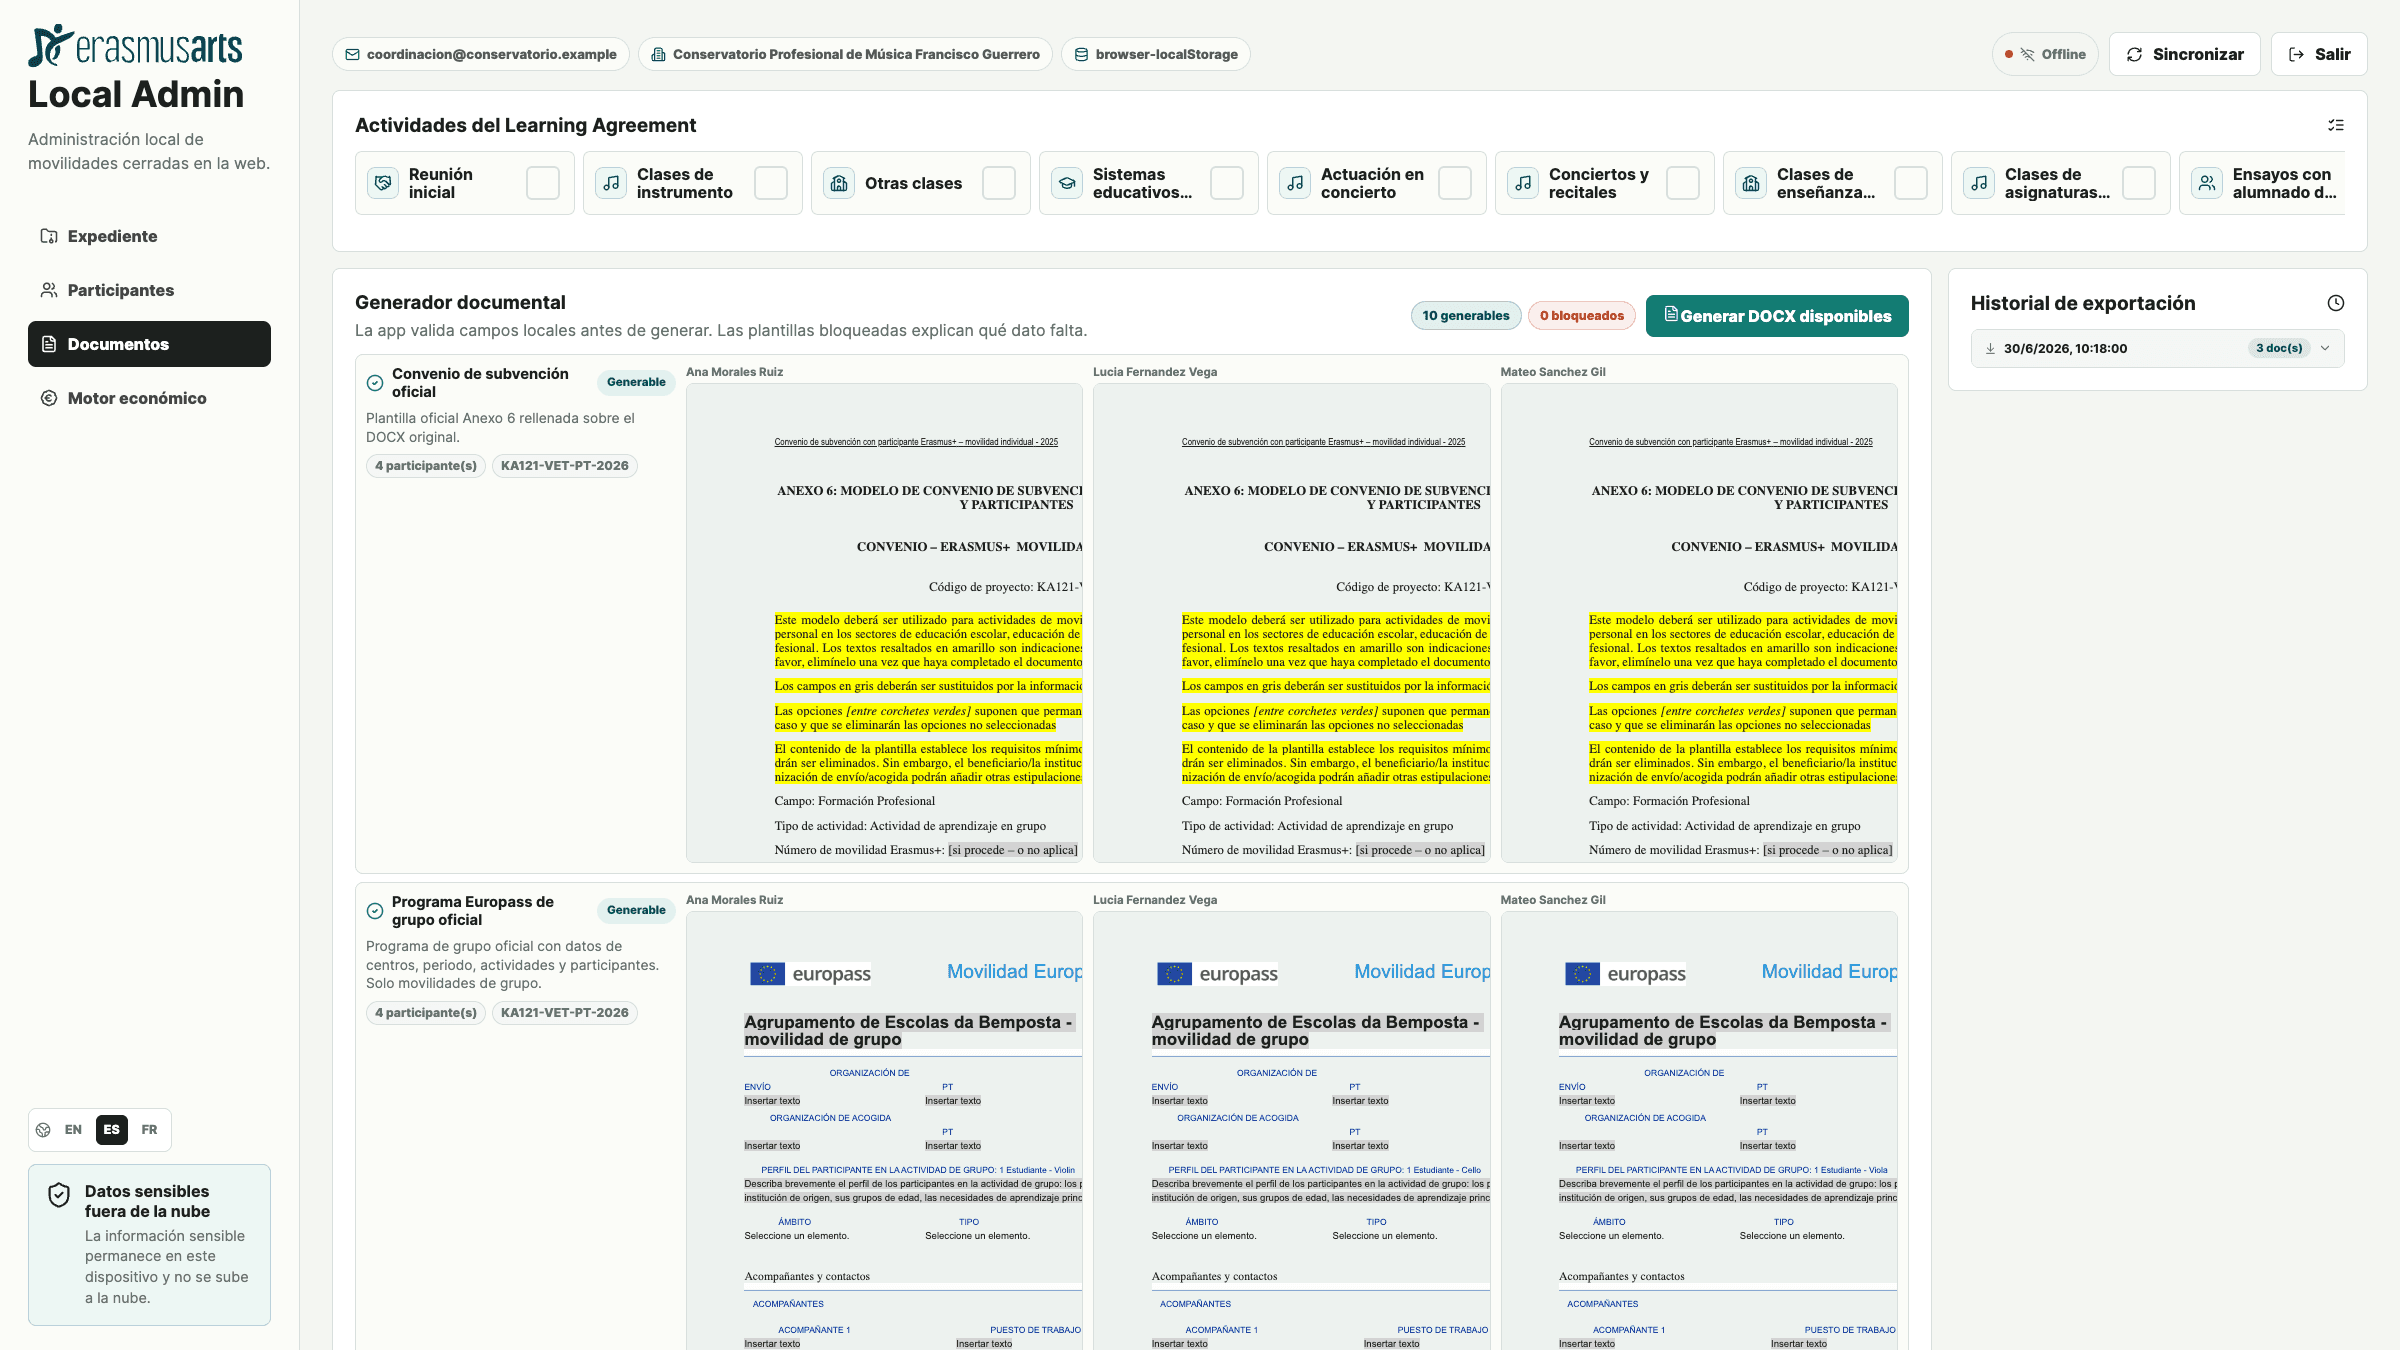
Task: Enable the Sistemas educativos checkbox
Action: point(1227,183)
